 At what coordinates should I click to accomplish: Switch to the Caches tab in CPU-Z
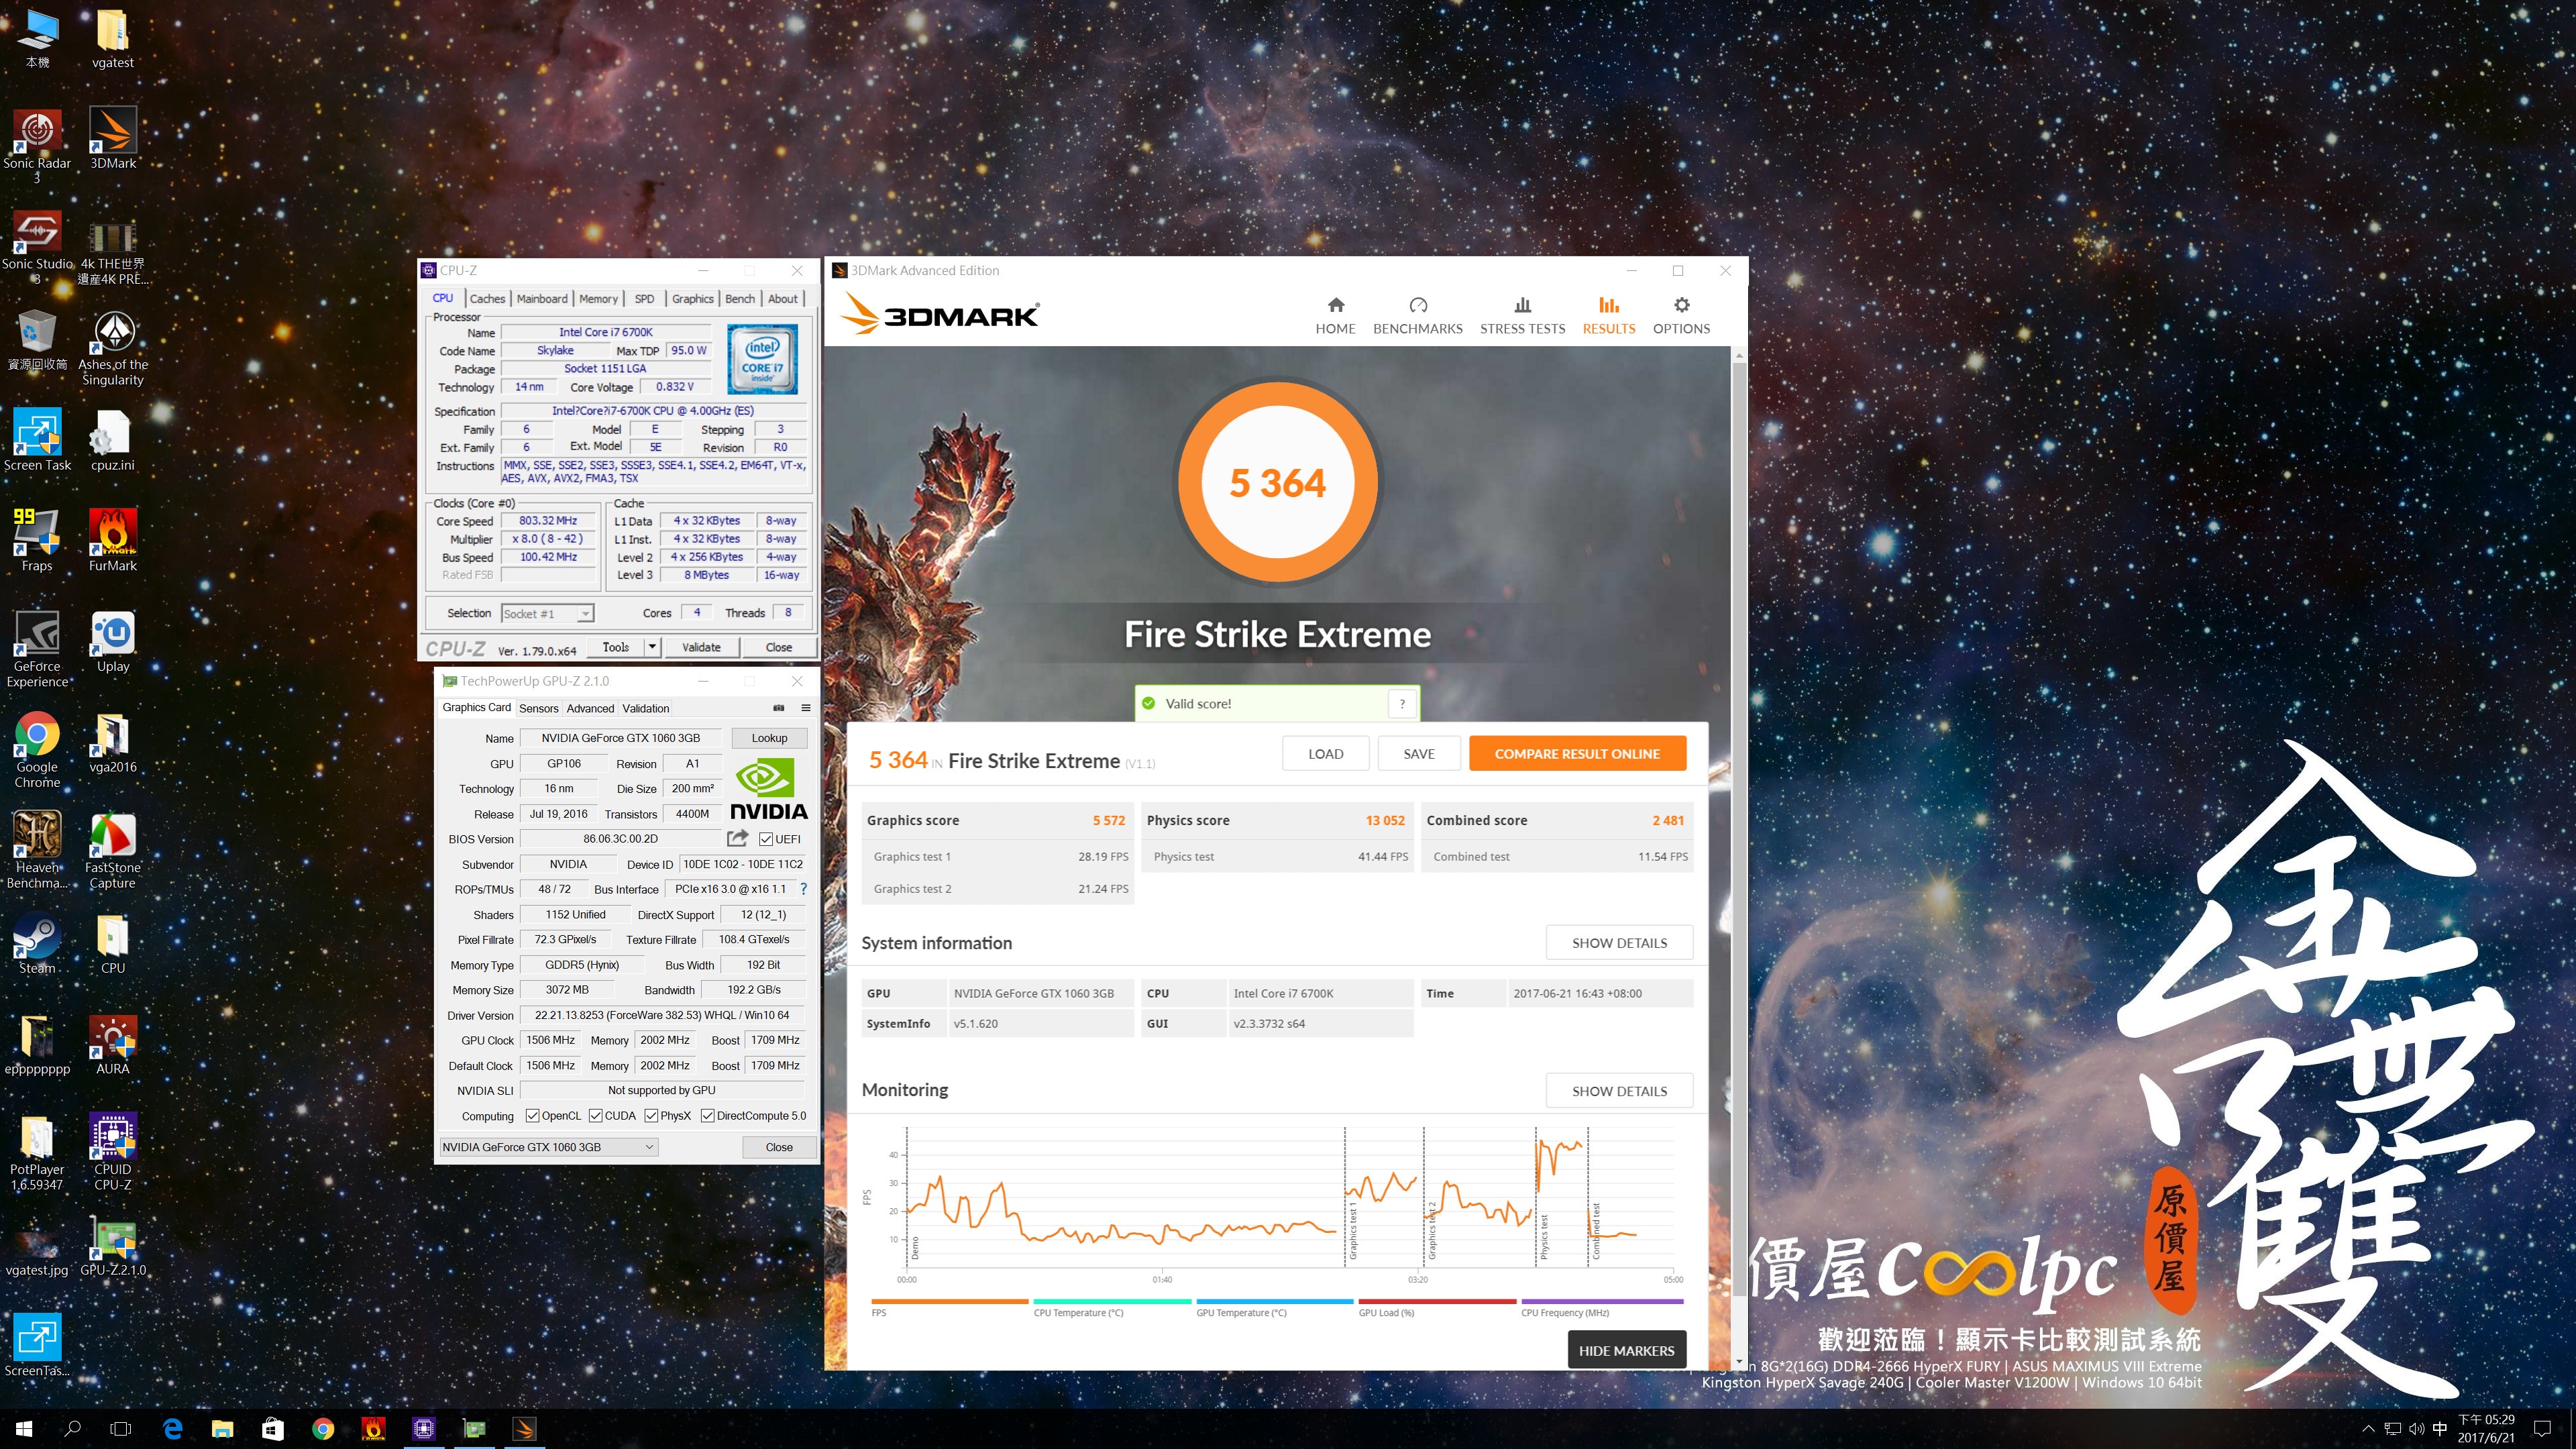487,298
